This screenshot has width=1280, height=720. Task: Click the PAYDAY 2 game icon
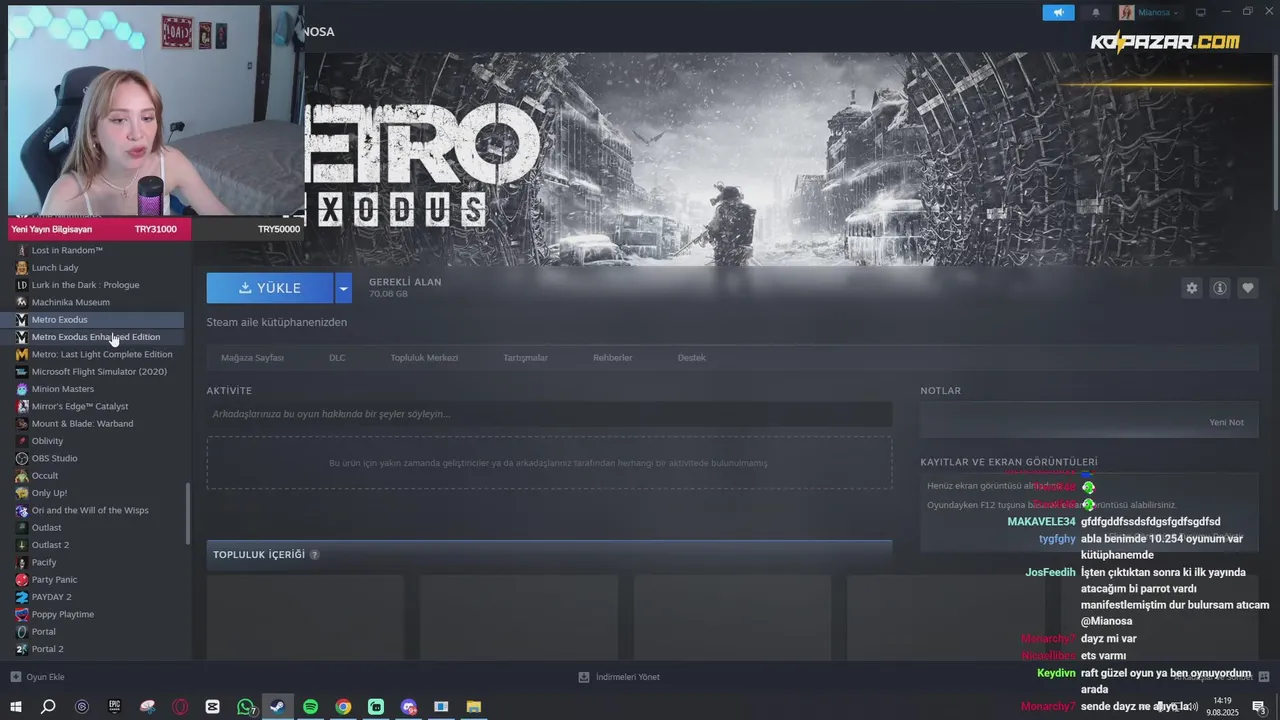coord(22,597)
